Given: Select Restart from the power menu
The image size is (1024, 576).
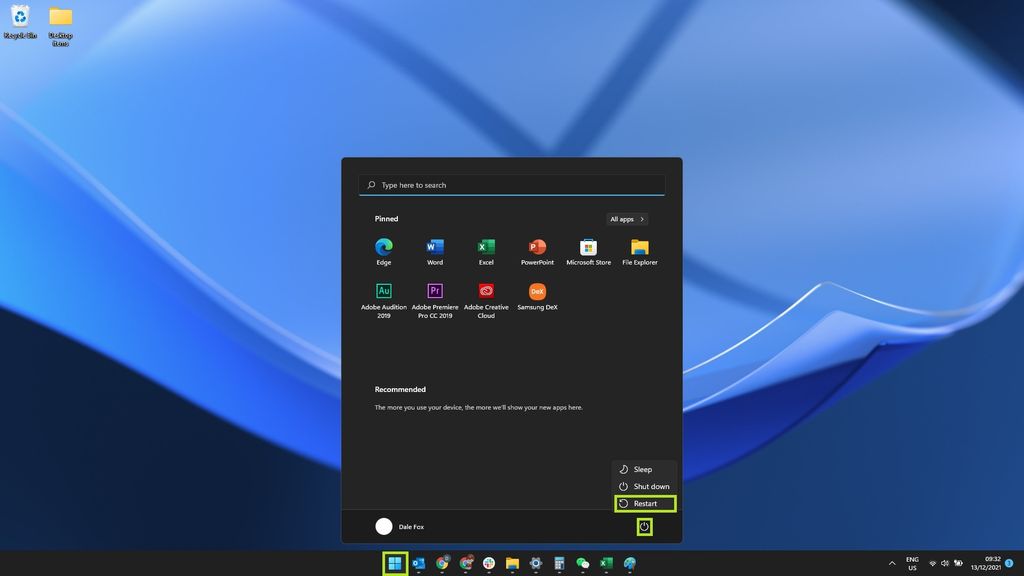Looking at the screenshot, I should click(644, 503).
